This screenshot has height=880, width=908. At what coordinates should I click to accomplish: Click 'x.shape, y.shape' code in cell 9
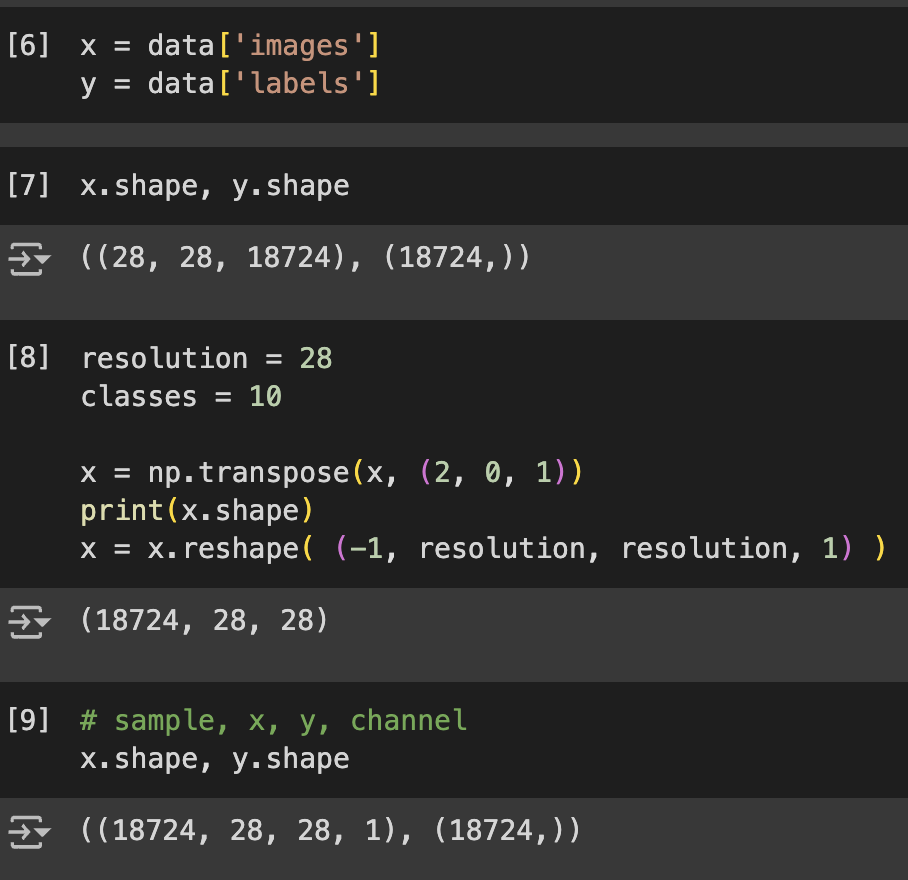point(215,759)
